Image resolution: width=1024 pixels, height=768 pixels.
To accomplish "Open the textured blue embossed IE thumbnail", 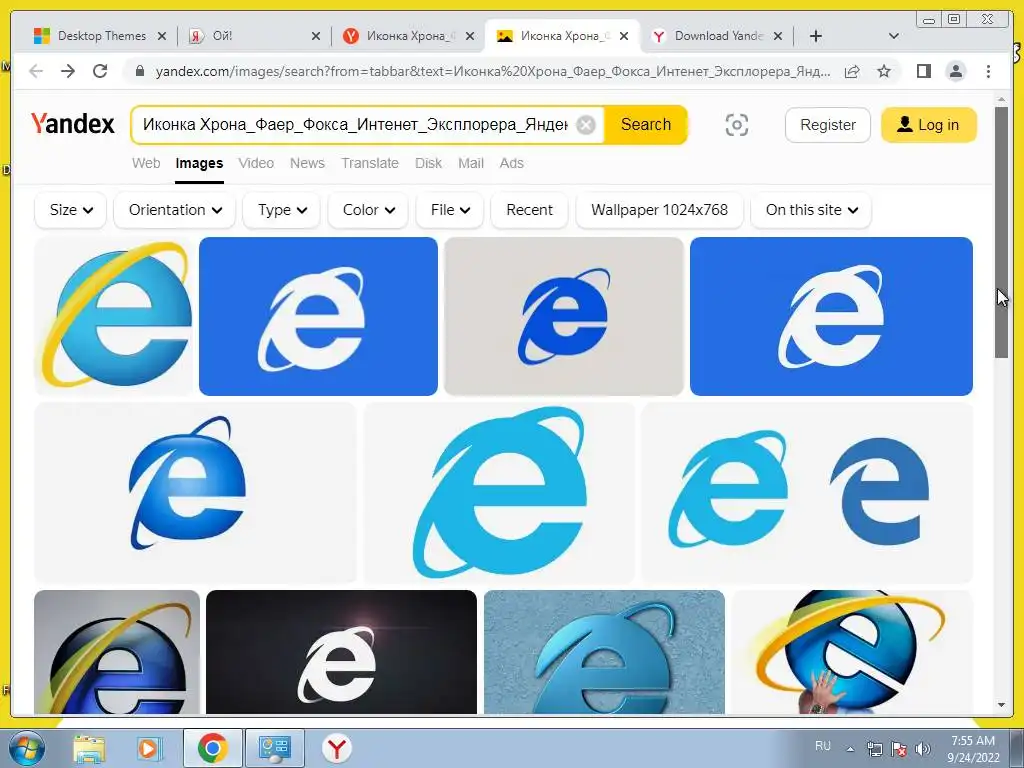I will tap(604, 652).
